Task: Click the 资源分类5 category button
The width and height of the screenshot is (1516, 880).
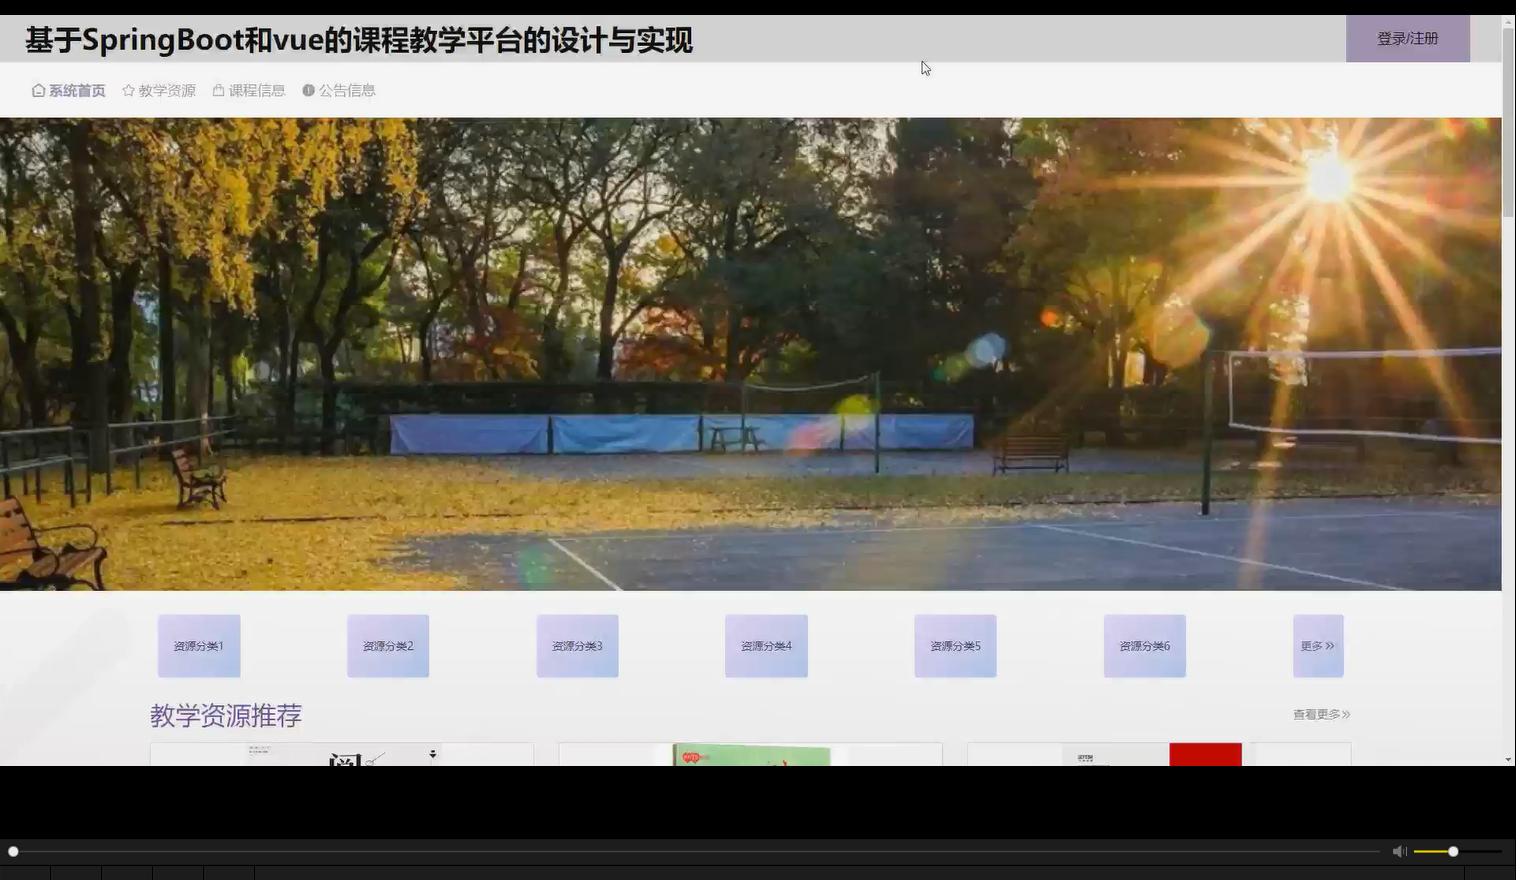Action: 954,645
